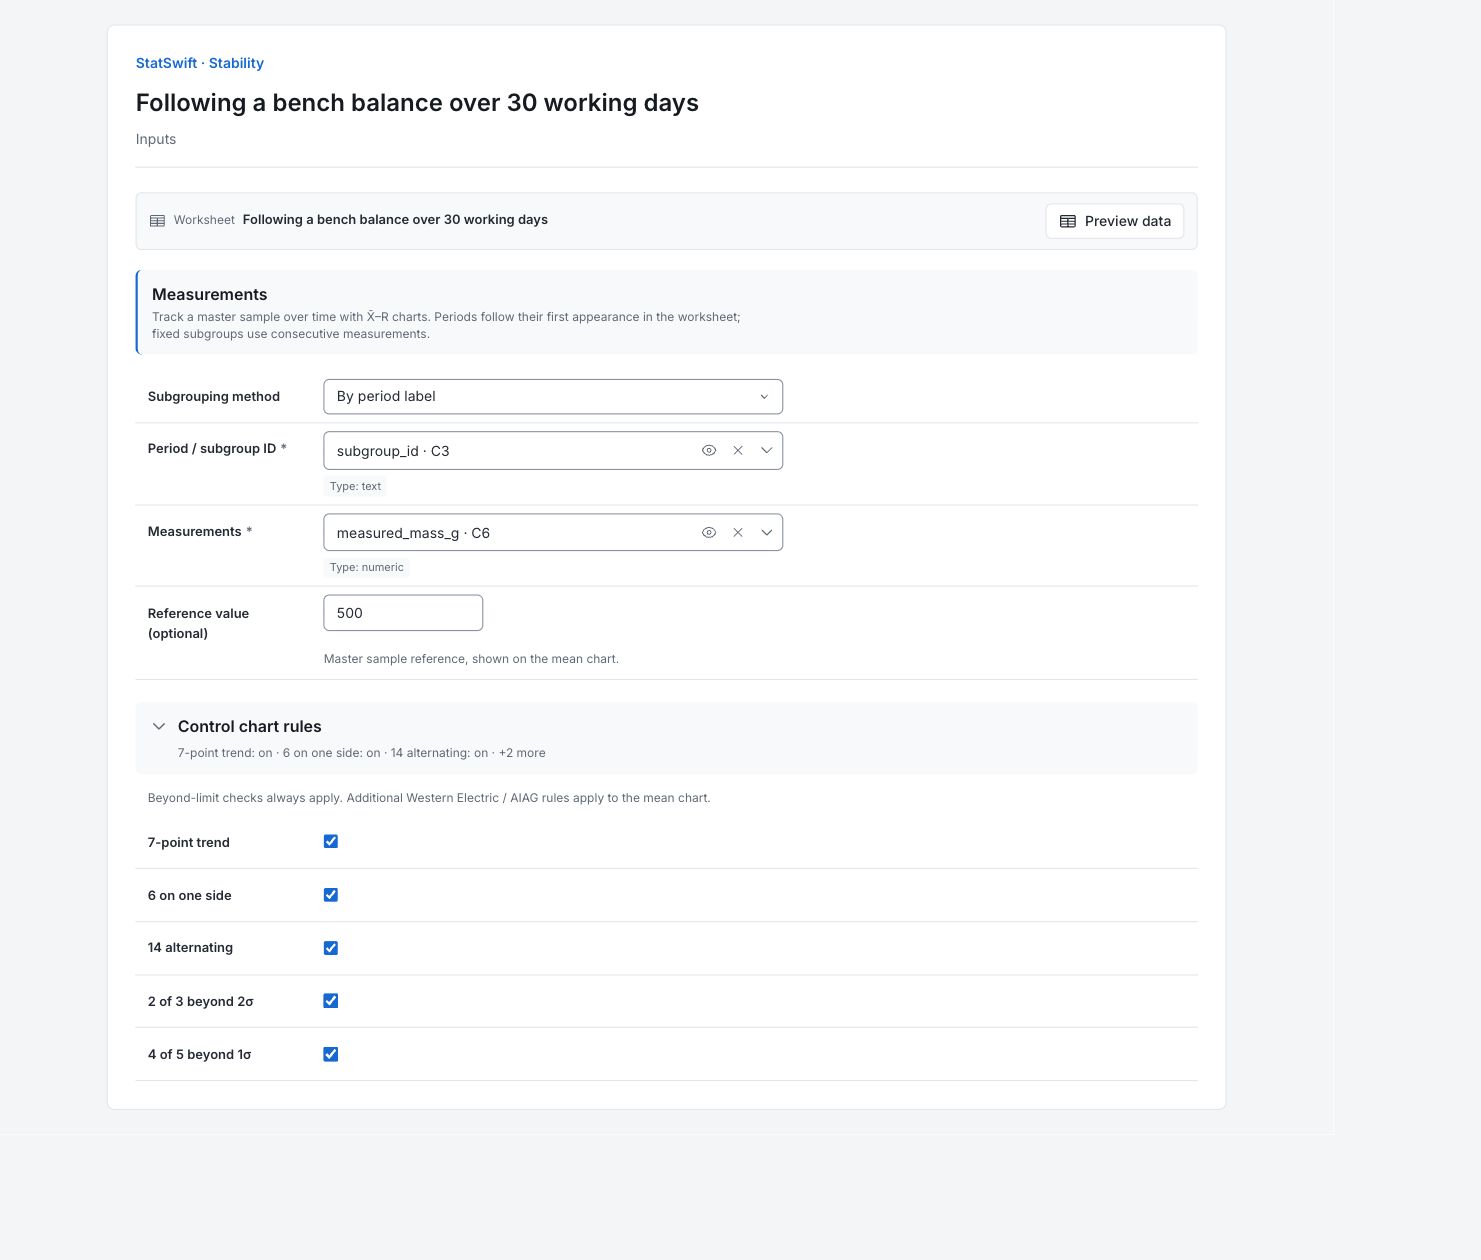The width and height of the screenshot is (1481, 1260).
Task: Uncheck the 7-point trend rule
Action: point(331,841)
